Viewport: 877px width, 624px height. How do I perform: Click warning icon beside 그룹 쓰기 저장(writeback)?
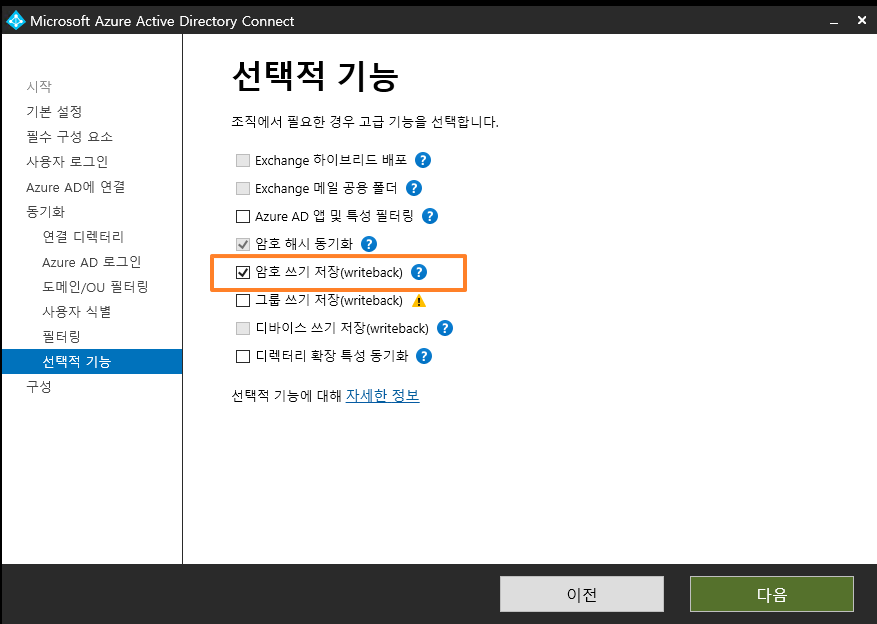coord(419,301)
